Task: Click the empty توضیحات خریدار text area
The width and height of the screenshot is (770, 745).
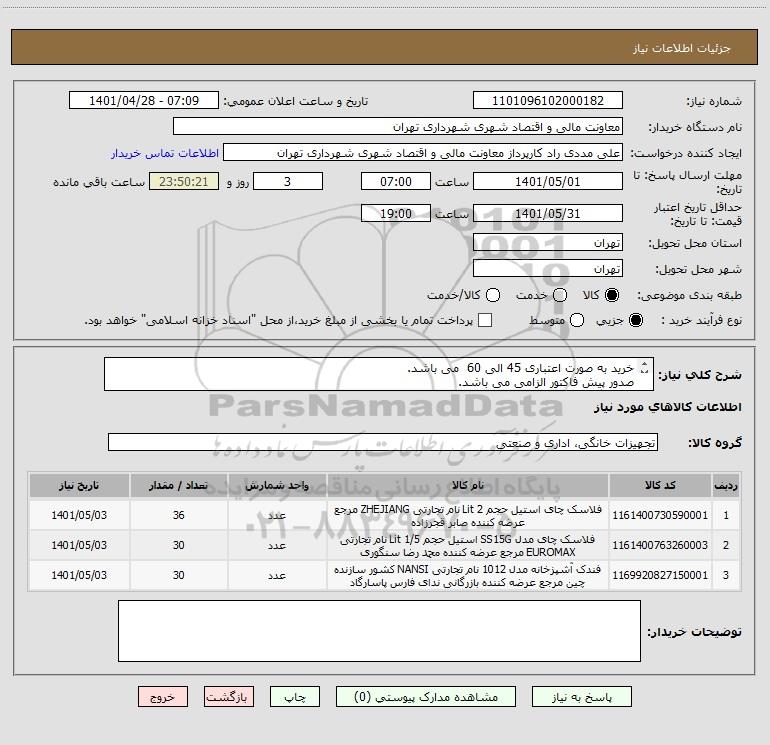Action: 379,631
